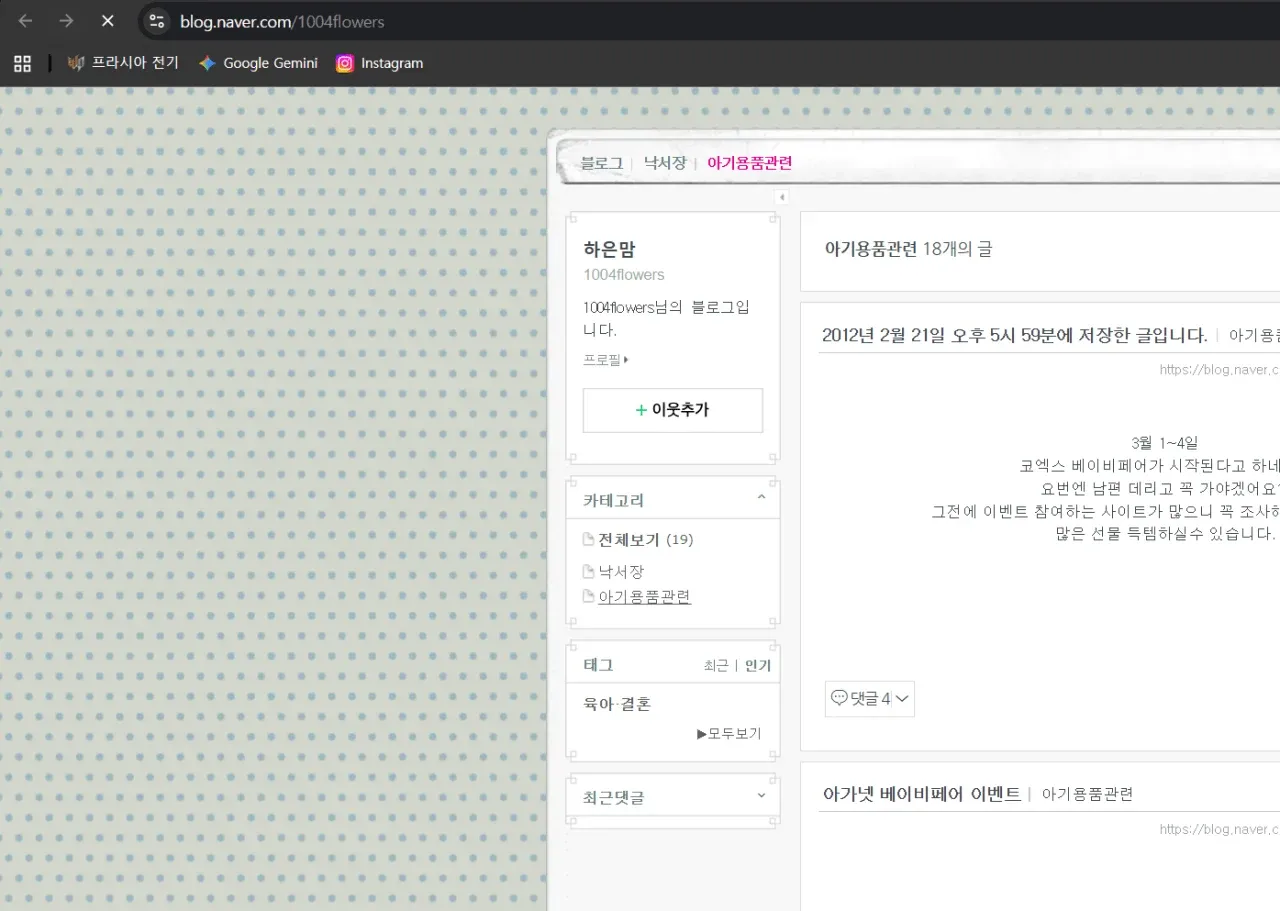Click the 프라시아 전기 bookmark icon
The image size is (1280, 911).
76,62
